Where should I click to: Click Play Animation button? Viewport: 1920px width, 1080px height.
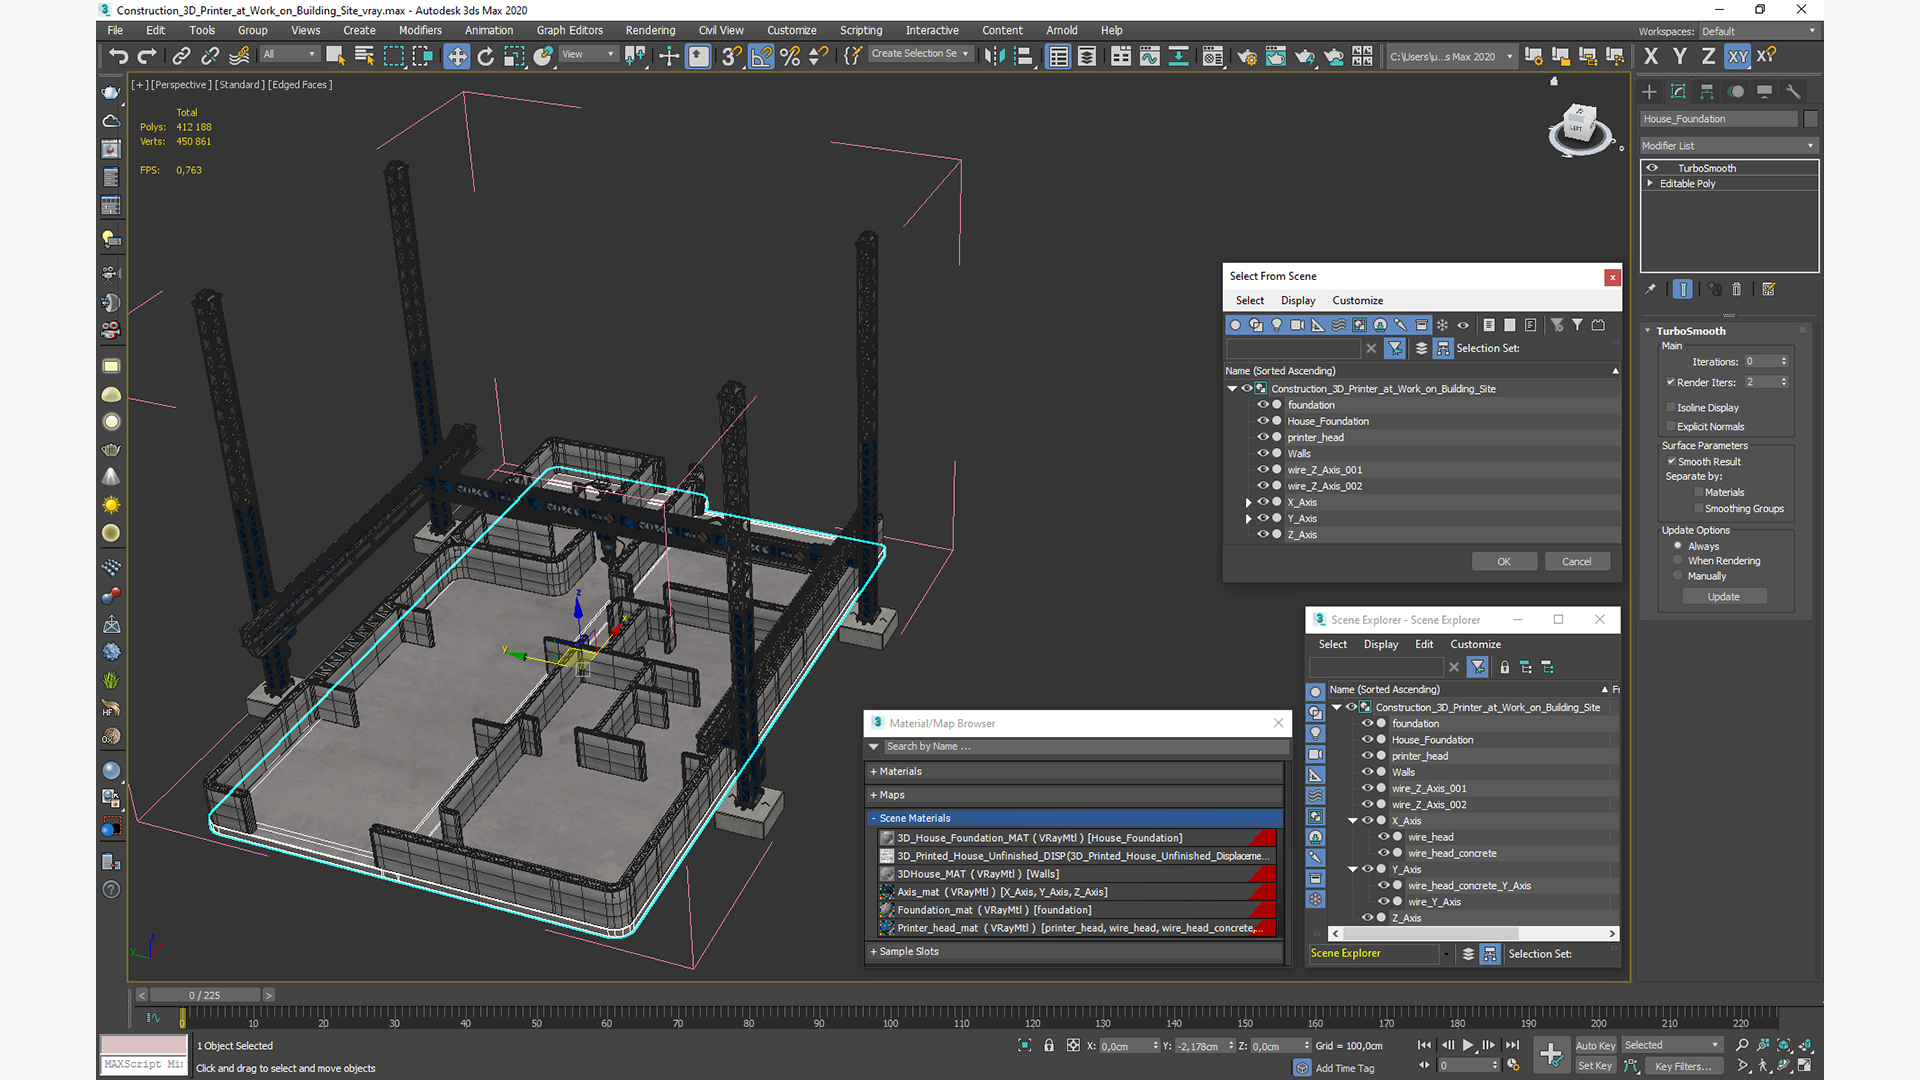coord(1468,1045)
